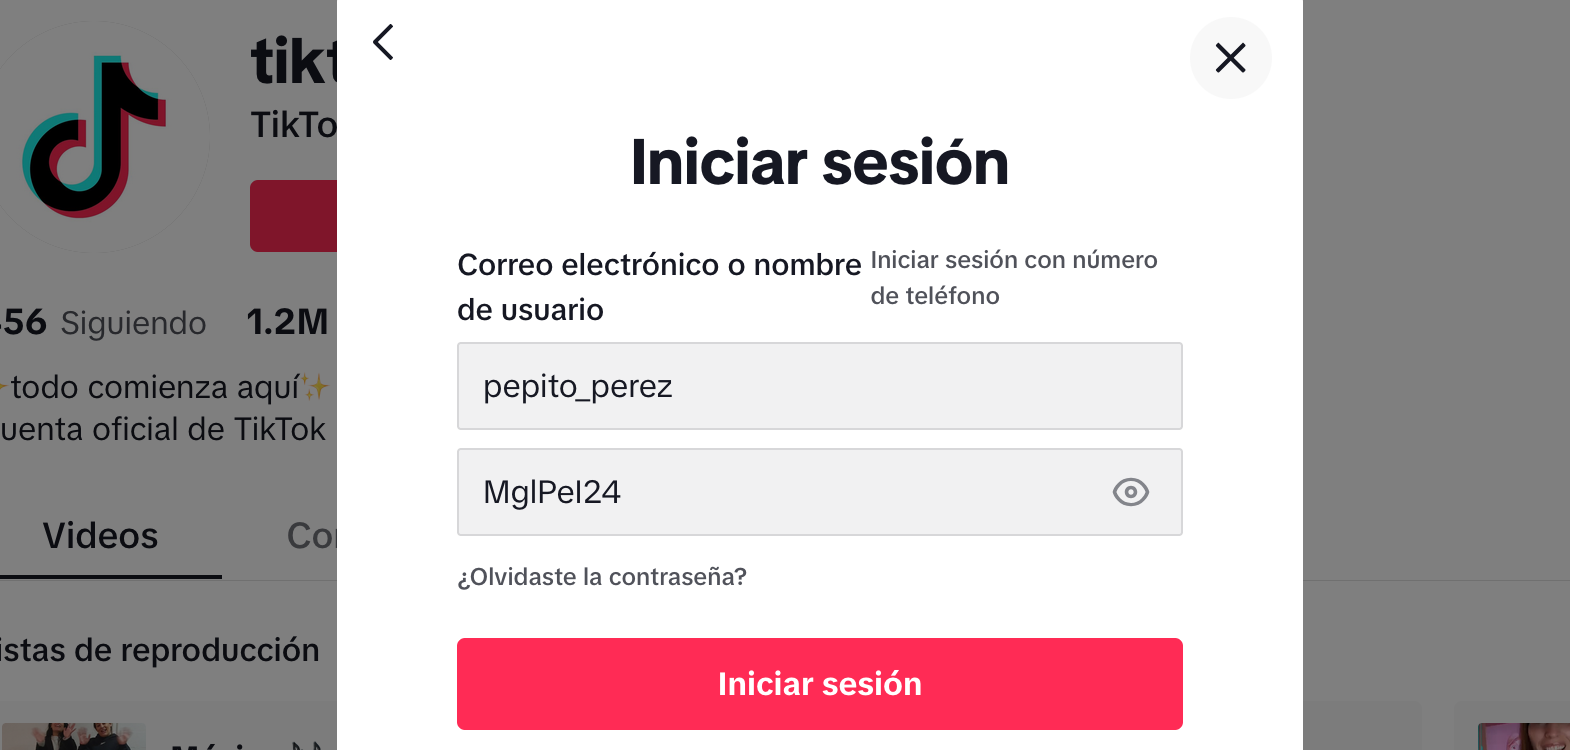Focus the password field showing MglPel24
This screenshot has height=750, width=1570.
pyautogui.click(x=780, y=492)
